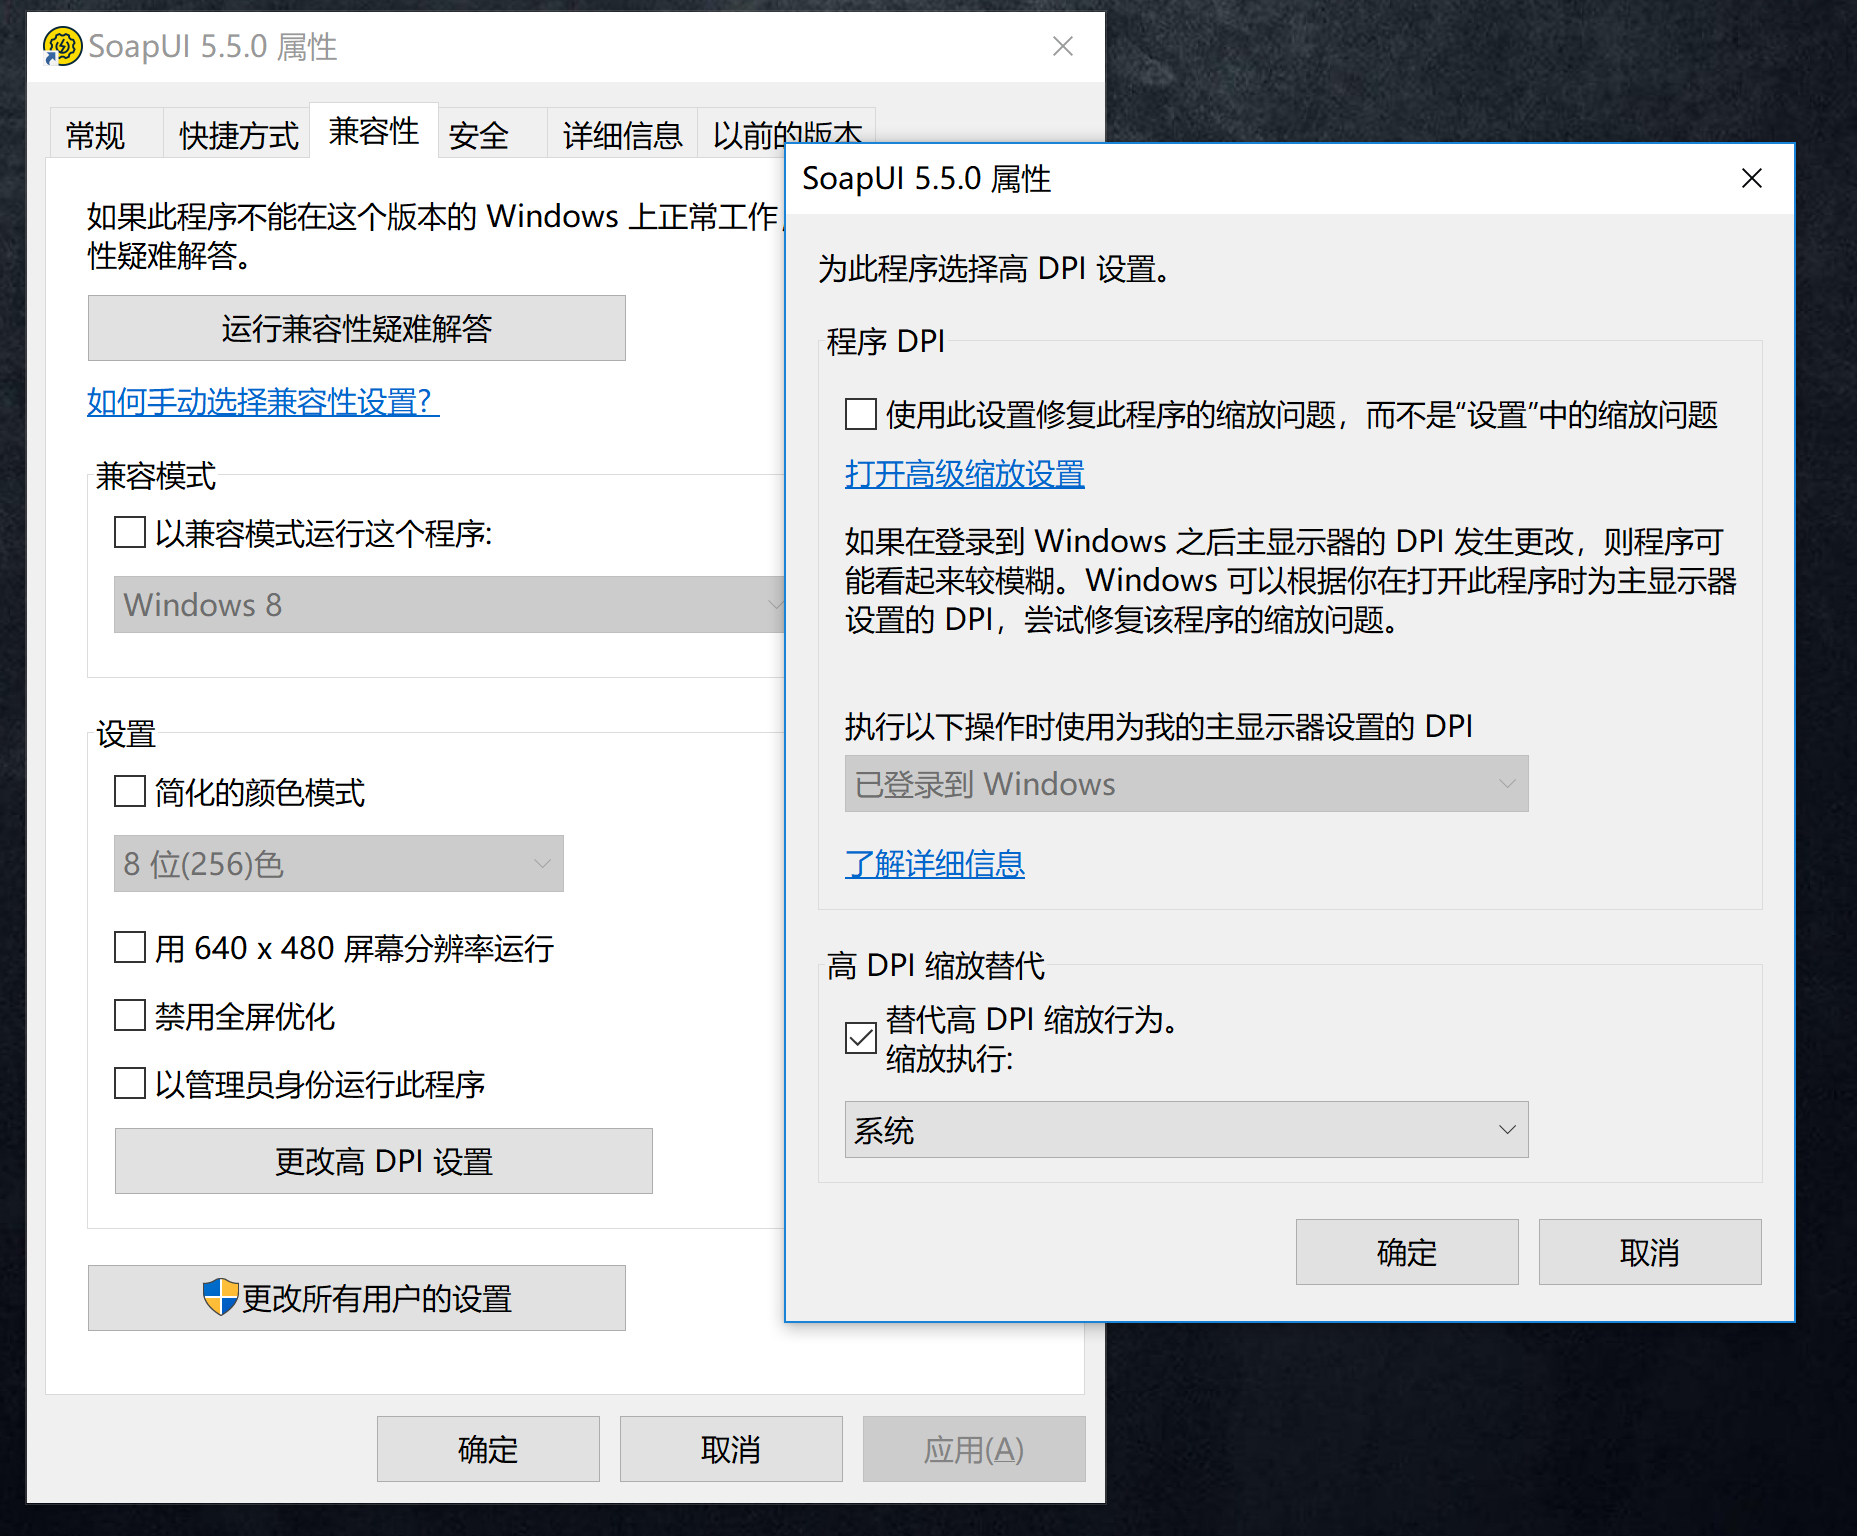Open the 8 位(256)色 color dropdown

click(x=338, y=864)
